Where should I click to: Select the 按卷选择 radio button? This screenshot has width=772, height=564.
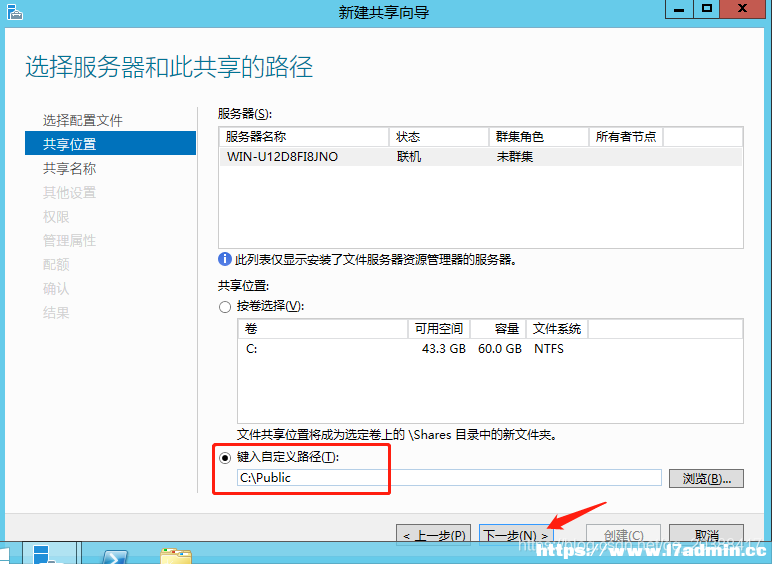pyautogui.click(x=225, y=307)
